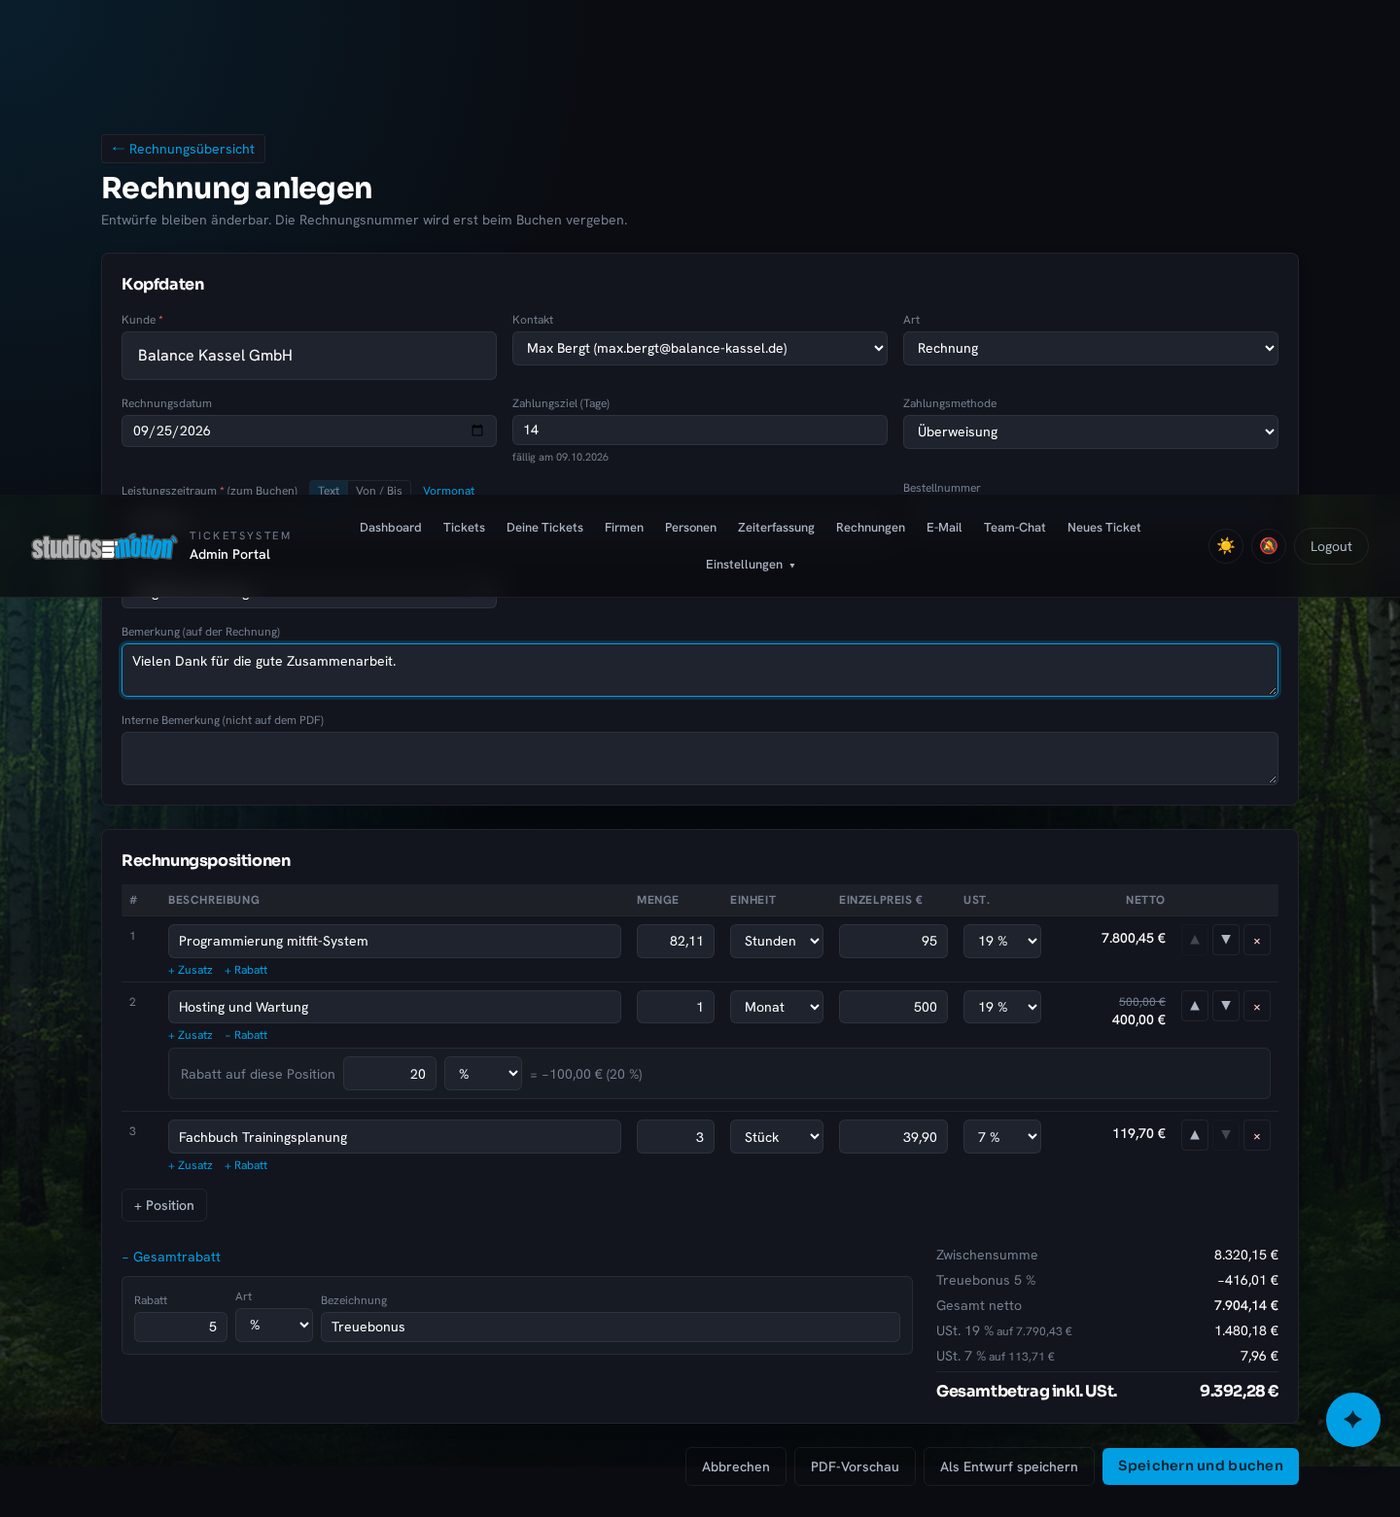The width and height of the screenshot is (1400, 1517).
Task: Open Rechnungen navigation item
Action: click(870, 527)
